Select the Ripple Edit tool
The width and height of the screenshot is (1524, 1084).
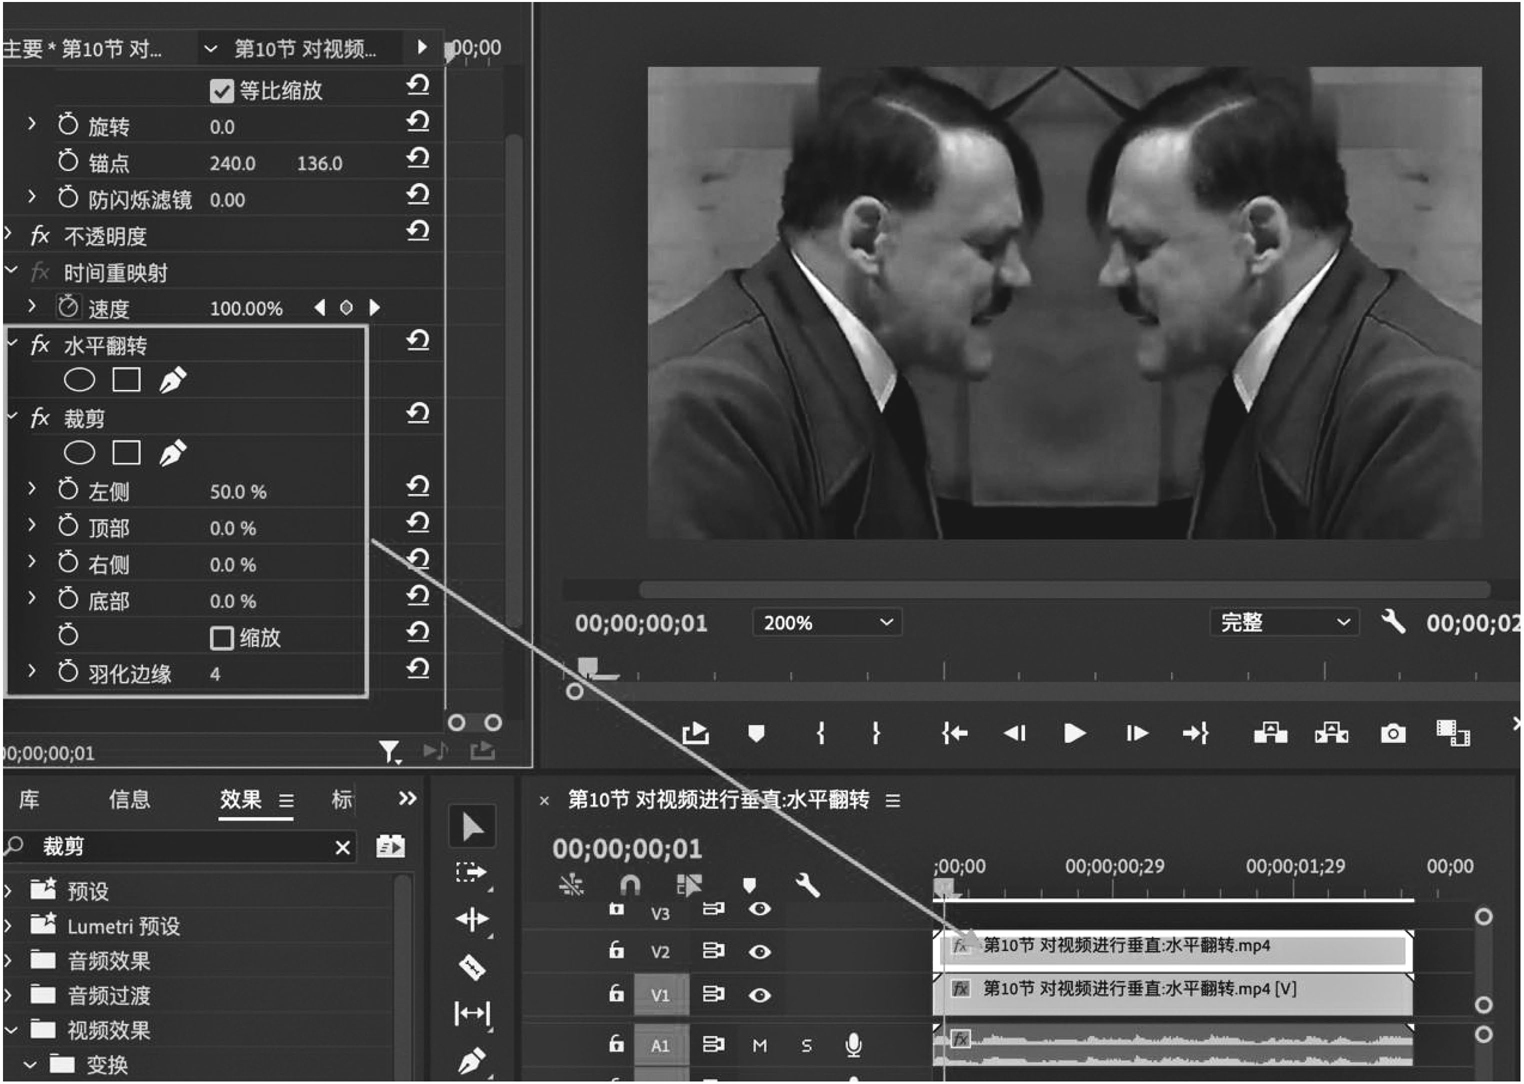(x=472, y=919)
